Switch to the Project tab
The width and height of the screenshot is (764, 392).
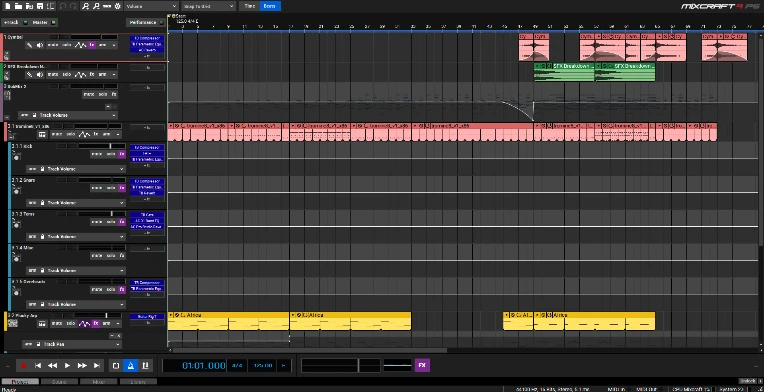(19, 382)
